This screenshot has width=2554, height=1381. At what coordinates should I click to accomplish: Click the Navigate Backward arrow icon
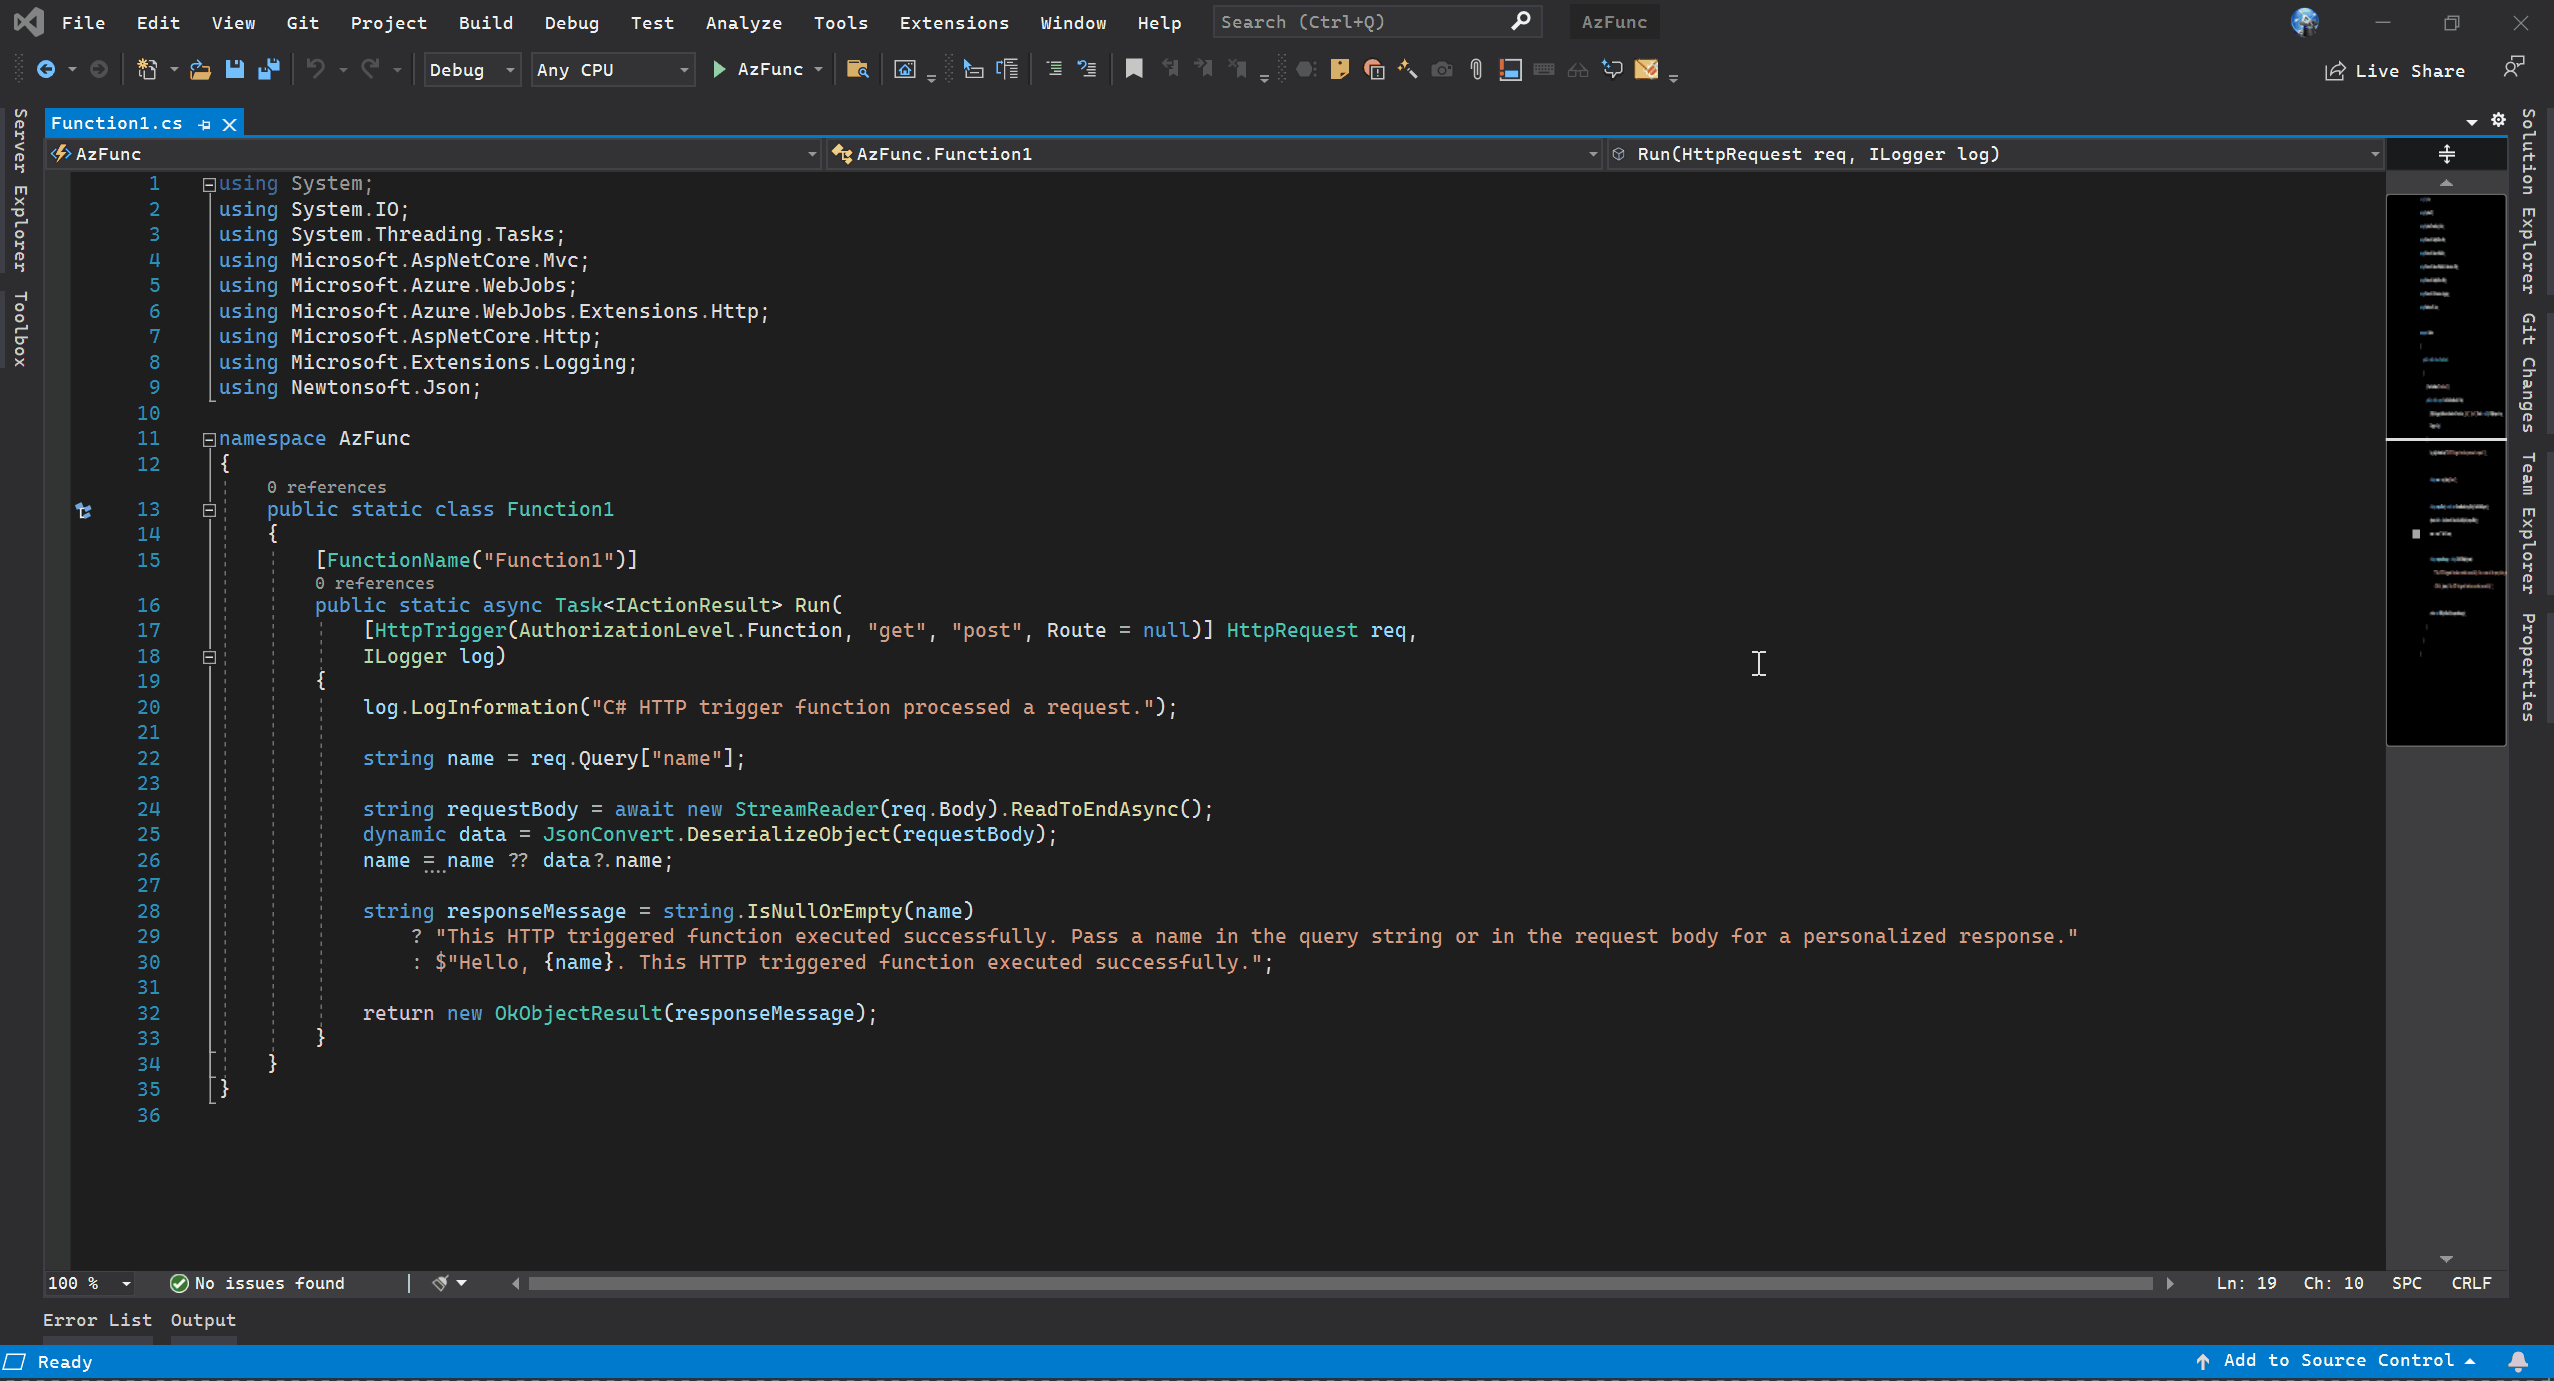[x=46, y=69]
